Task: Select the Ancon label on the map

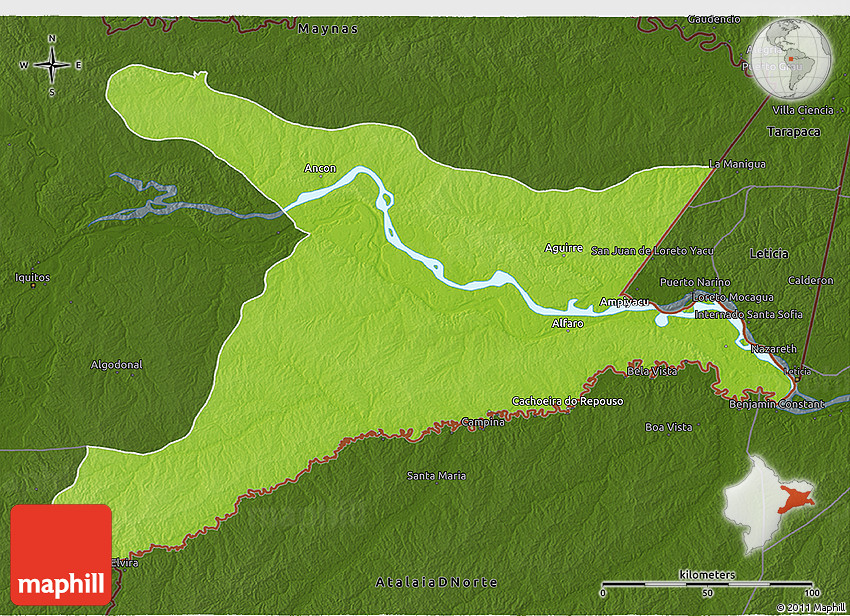Action: coord(320,168)
